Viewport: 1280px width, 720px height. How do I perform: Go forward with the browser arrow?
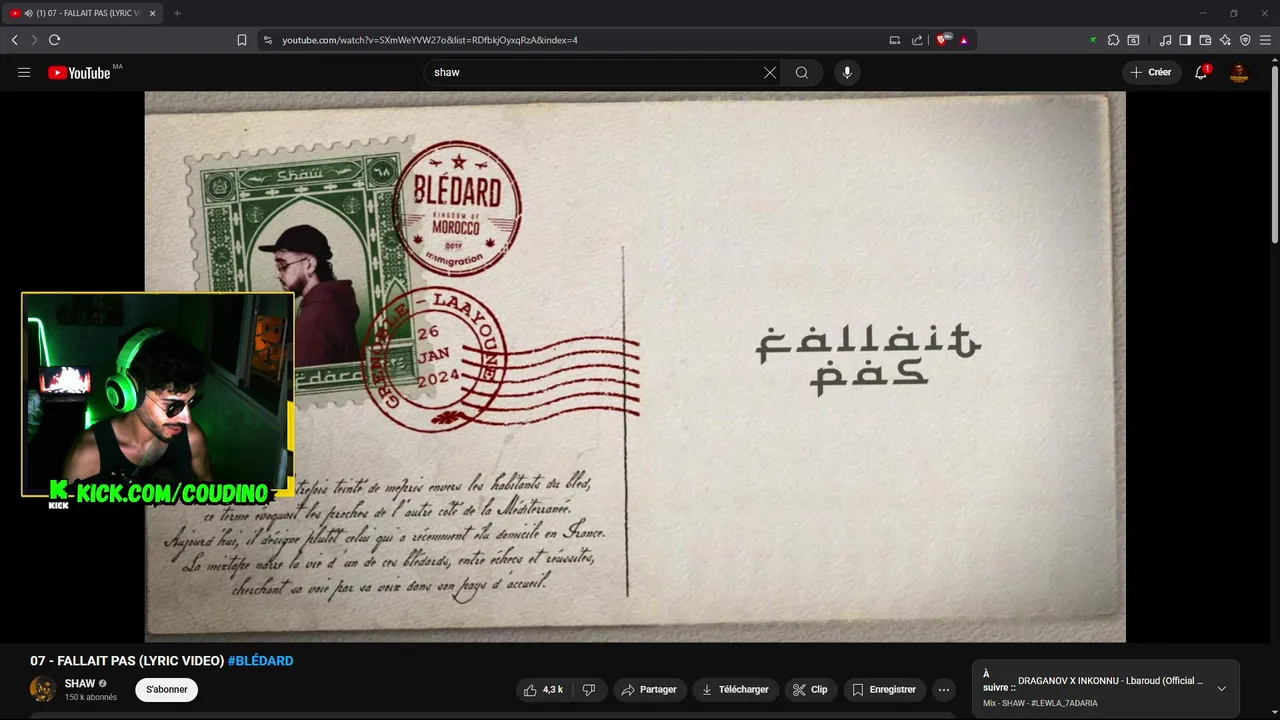point(34,40)
